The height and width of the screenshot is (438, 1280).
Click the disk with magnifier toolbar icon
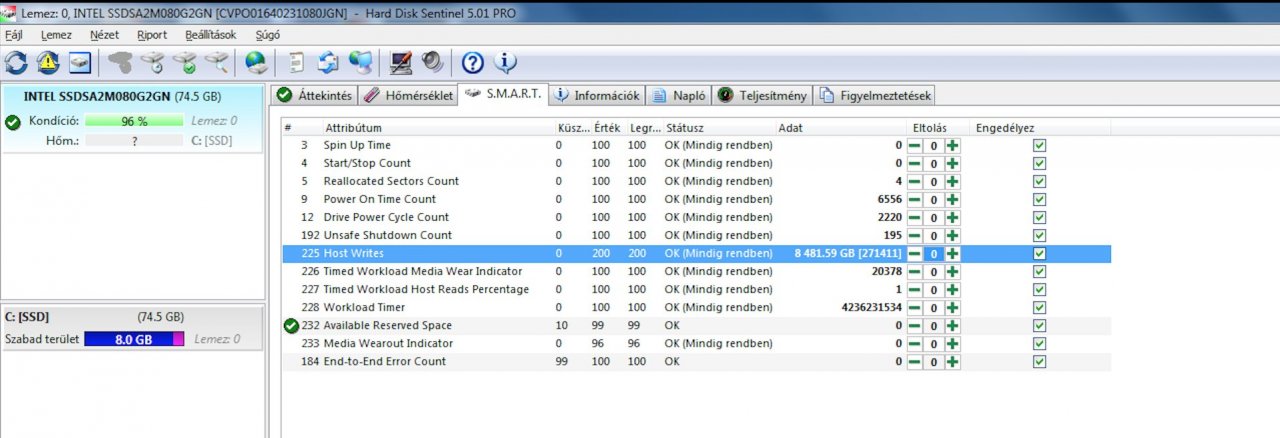[217, 63]
